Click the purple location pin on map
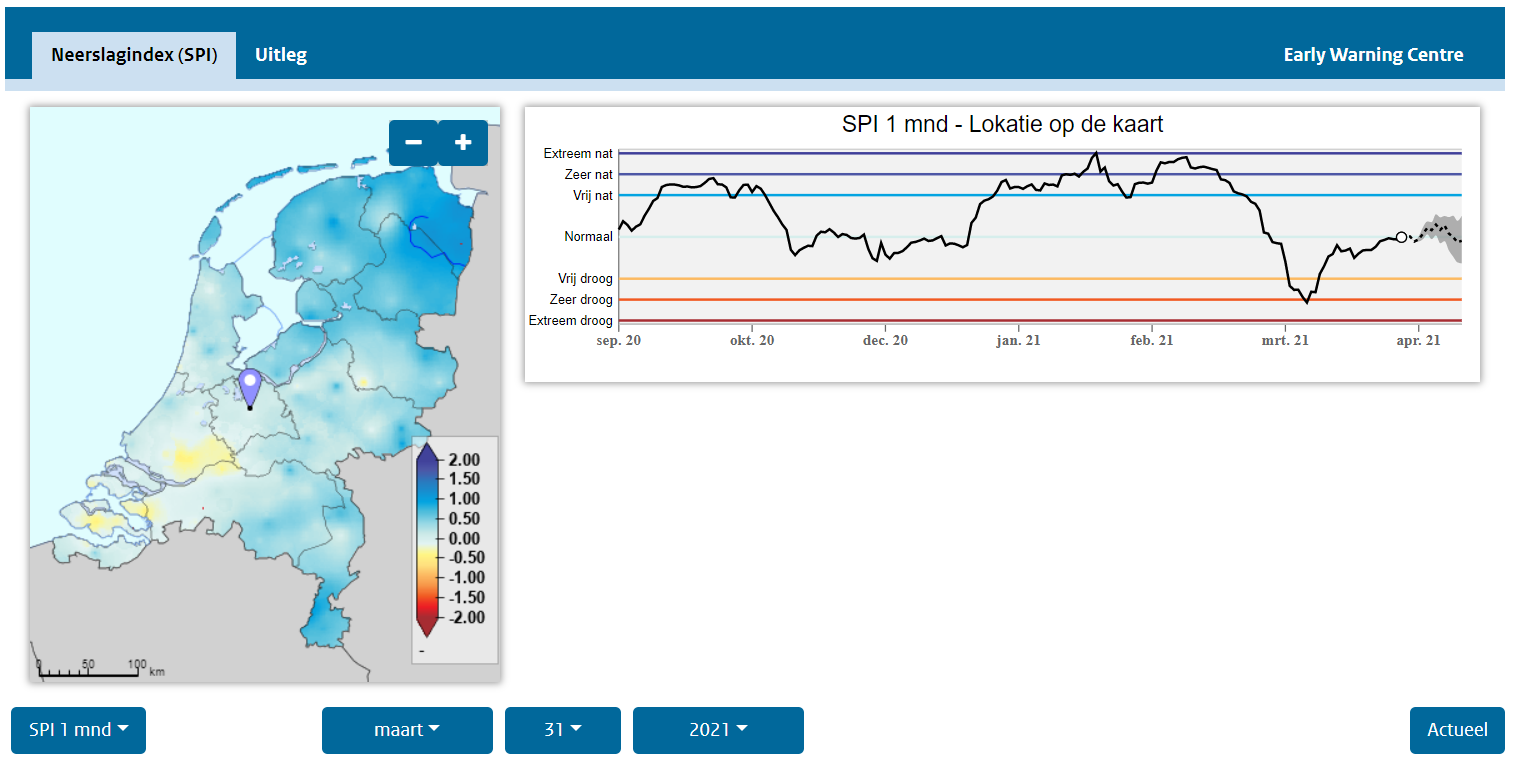1531x771 pixels. [250, 386]
